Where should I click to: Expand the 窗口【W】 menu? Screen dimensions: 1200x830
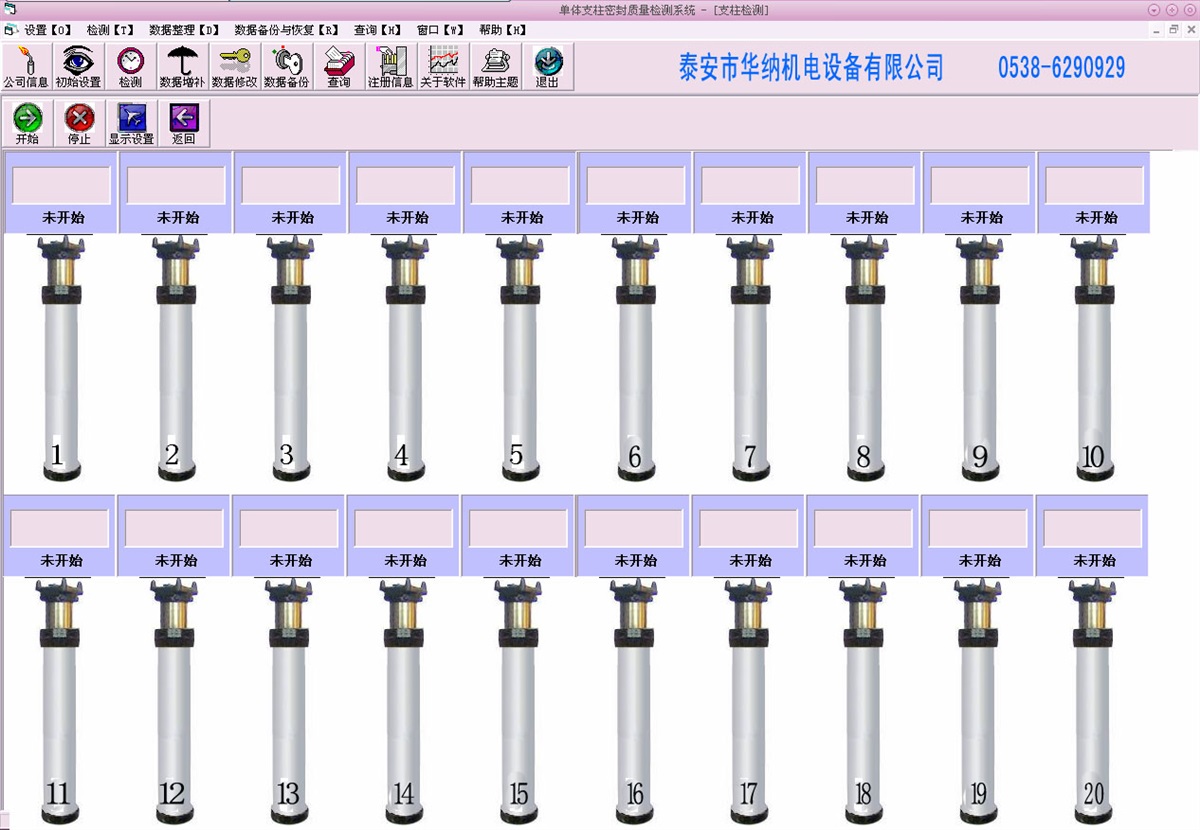pyautogui.click(x=441, y=30)
